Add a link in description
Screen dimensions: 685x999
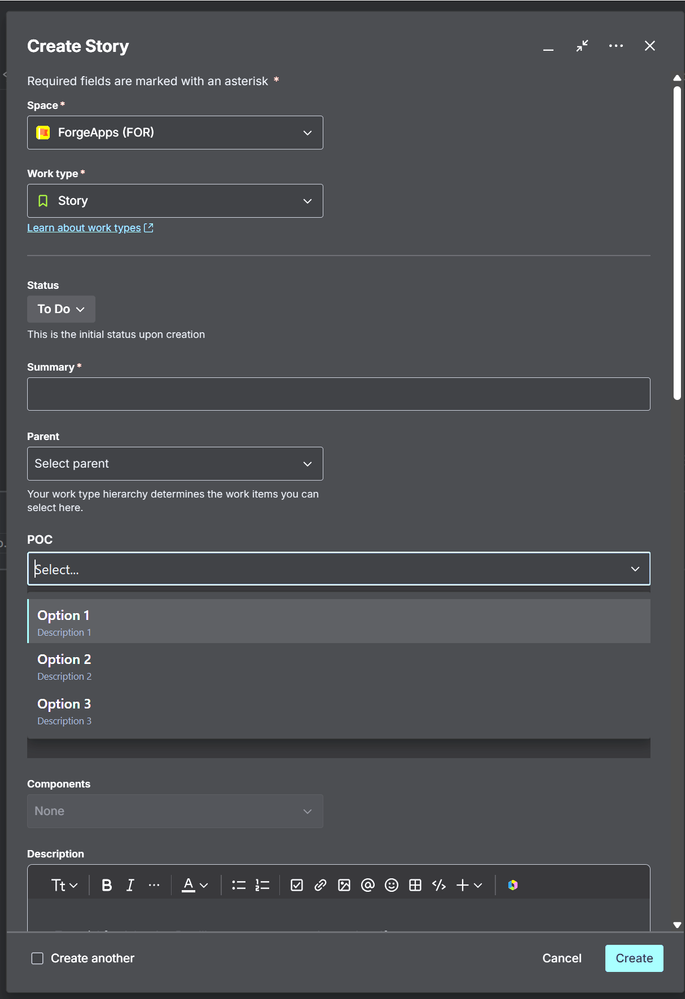(x=320, y=885)
